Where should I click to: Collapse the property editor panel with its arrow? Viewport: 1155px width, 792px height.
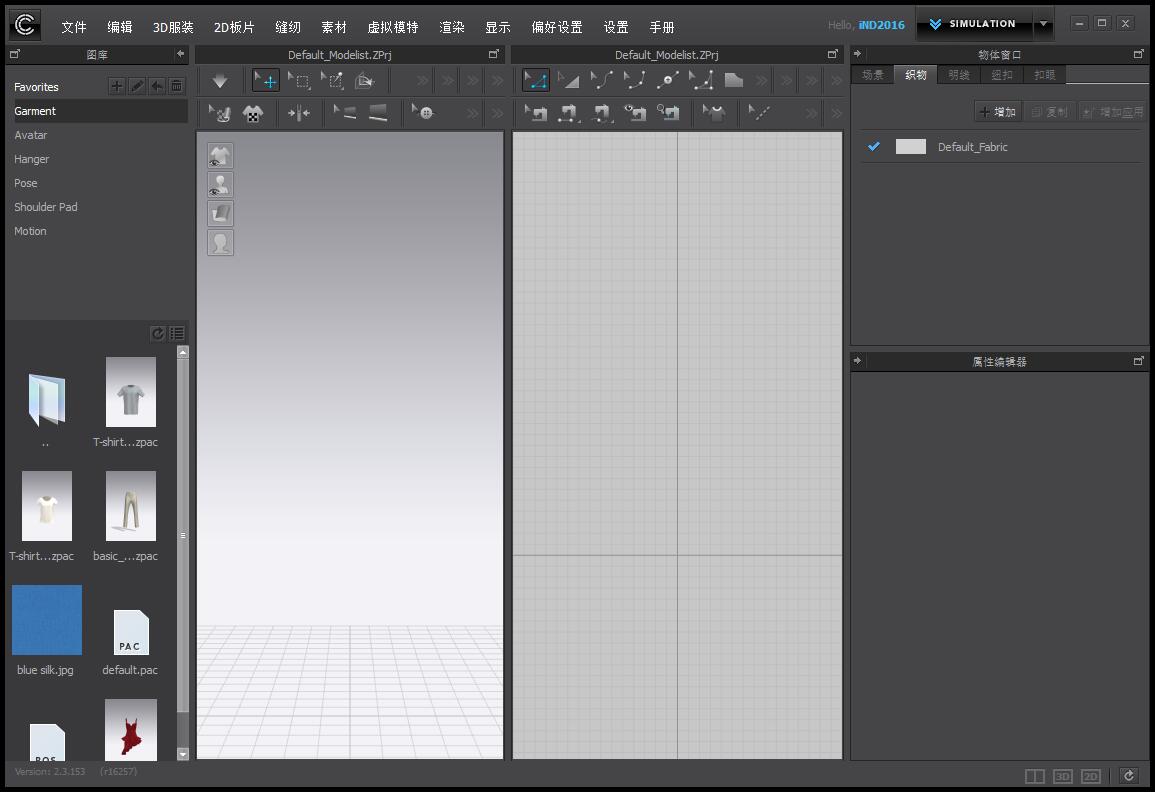(x=857, y=360)
